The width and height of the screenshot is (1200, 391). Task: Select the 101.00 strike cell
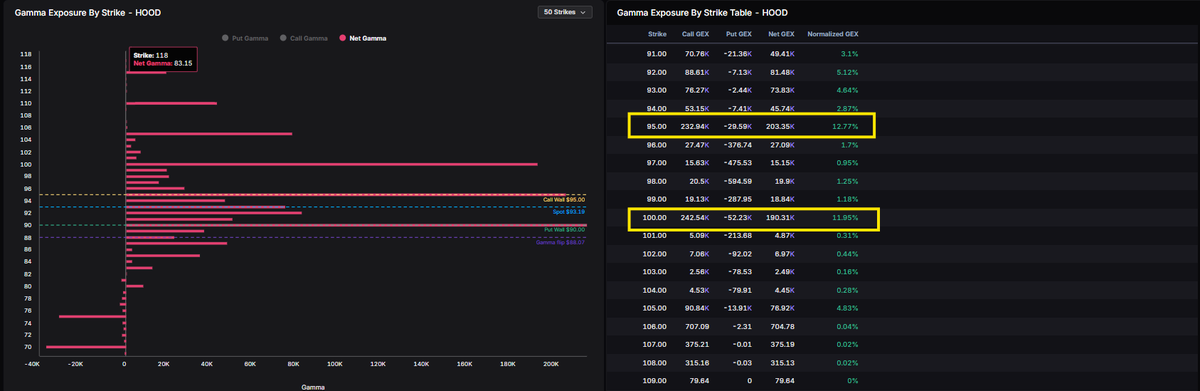tap(655, 235)
